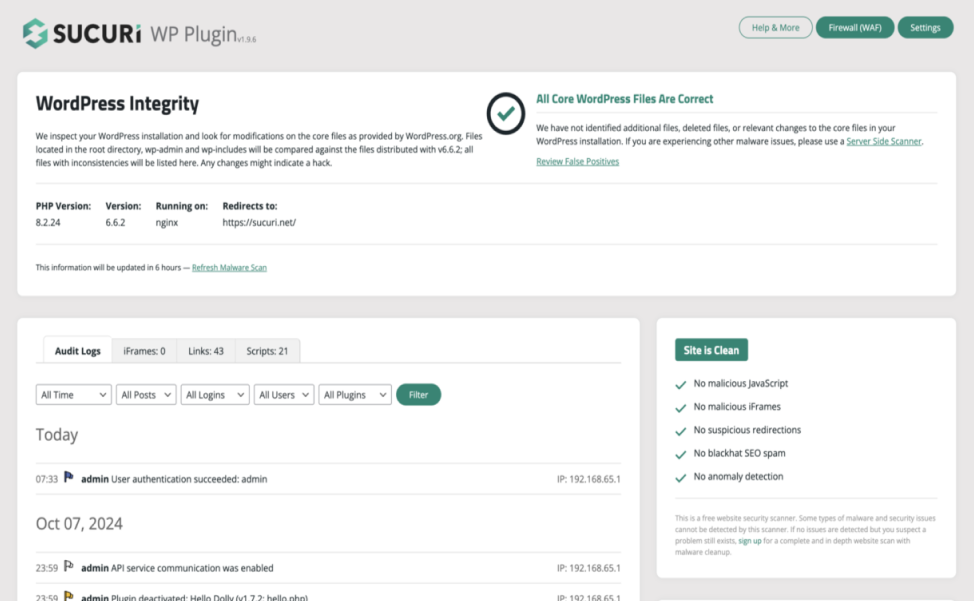974x601 pixels.
Task: Click the User authentication succeeded: admin entry
Action: (x=189, y=479)
